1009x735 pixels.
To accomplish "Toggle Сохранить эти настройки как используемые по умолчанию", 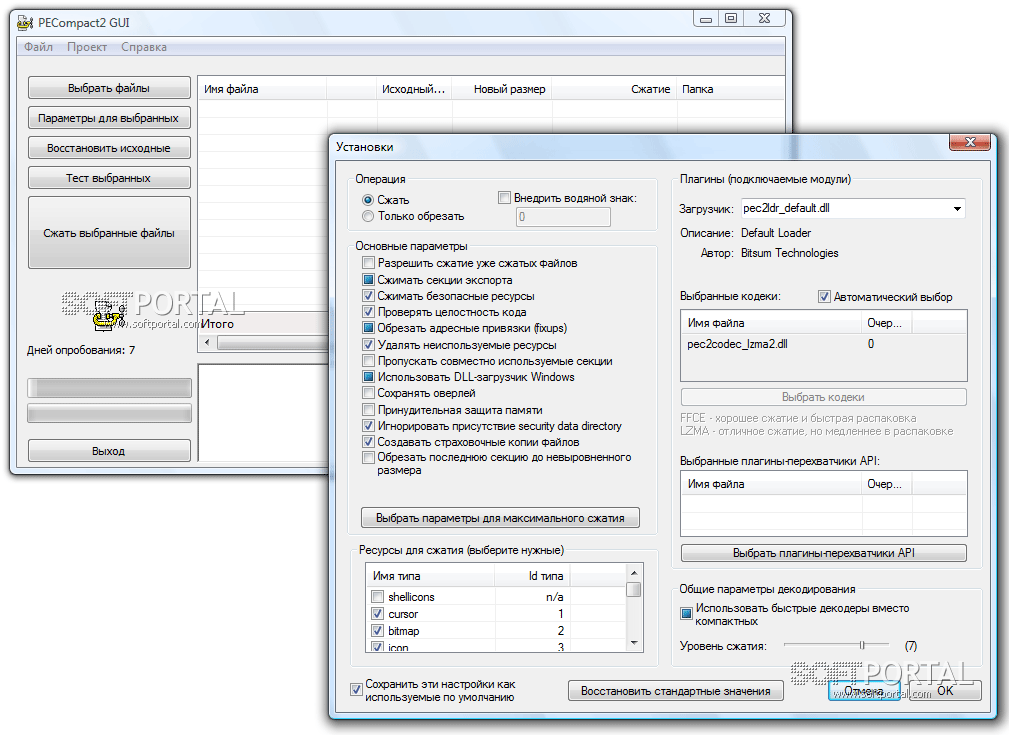I will coord(356,690).
